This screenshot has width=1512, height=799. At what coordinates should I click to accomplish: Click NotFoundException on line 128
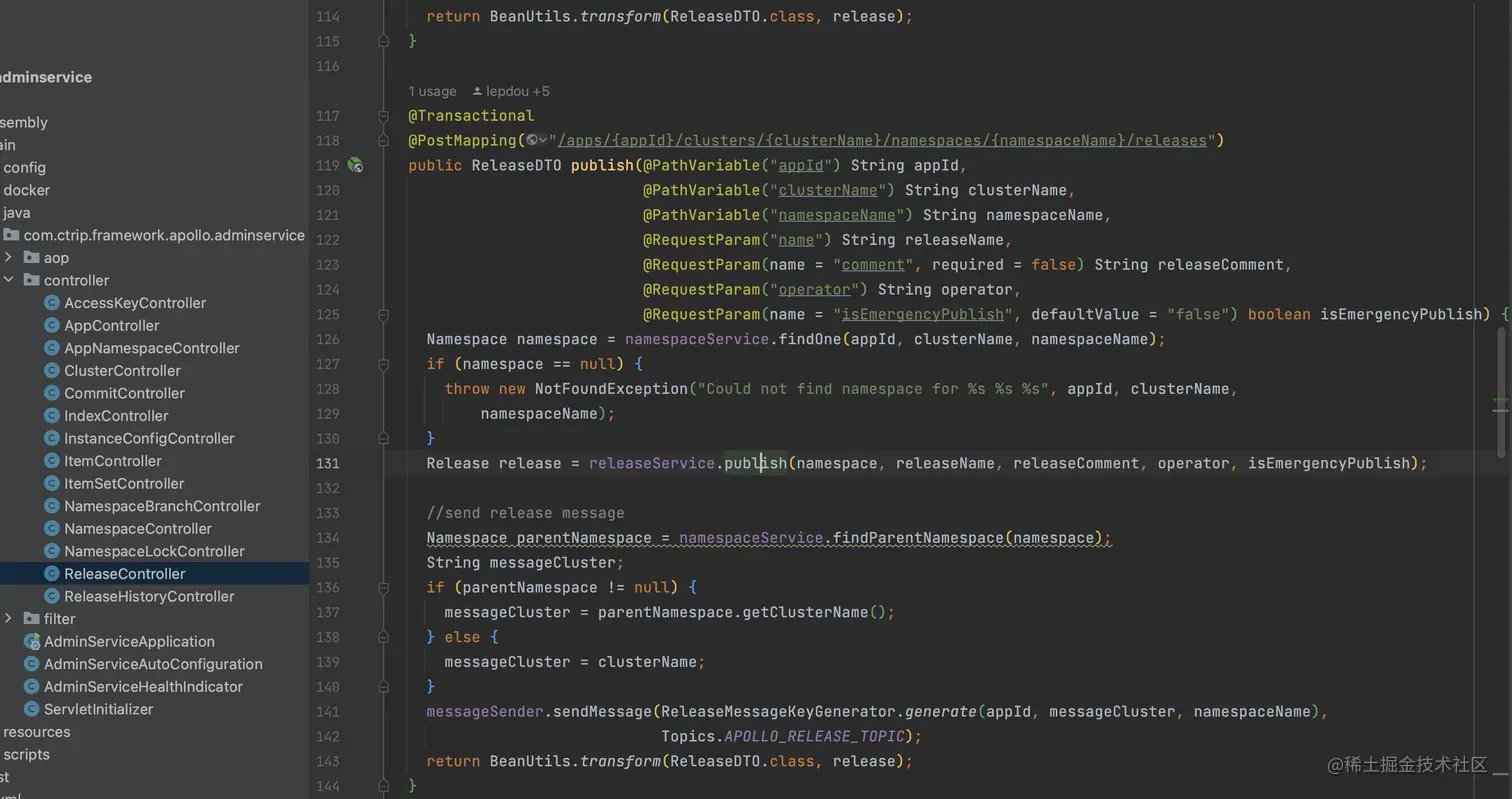pos(611,389)
